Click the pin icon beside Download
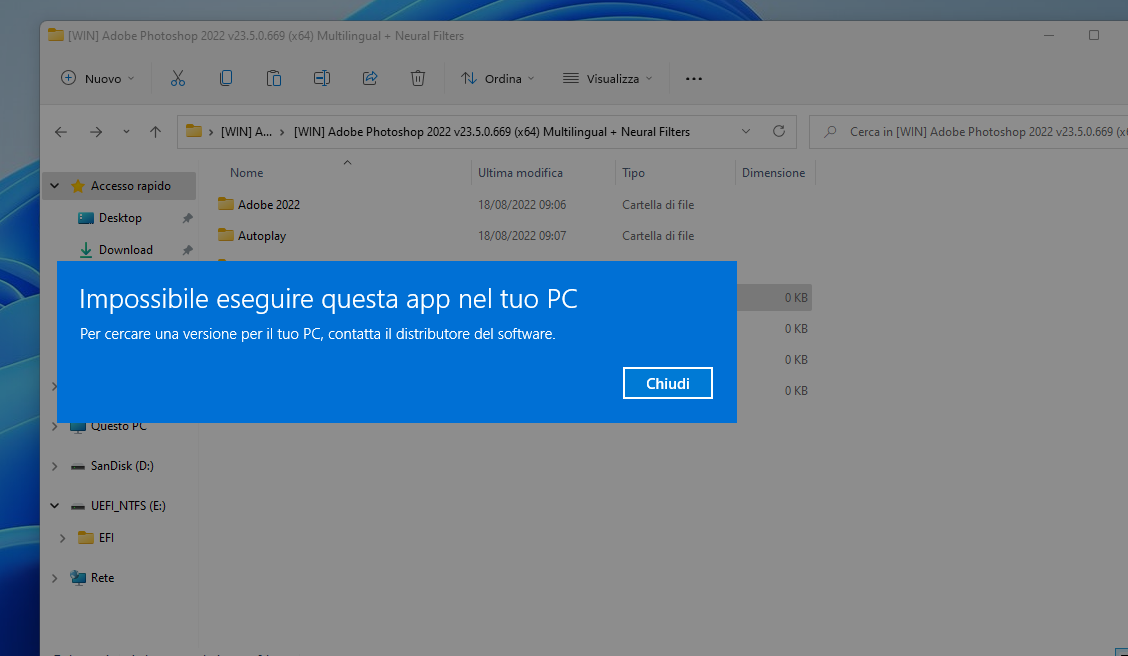This screenshot has height=656, width=1128. pos(187,250)
